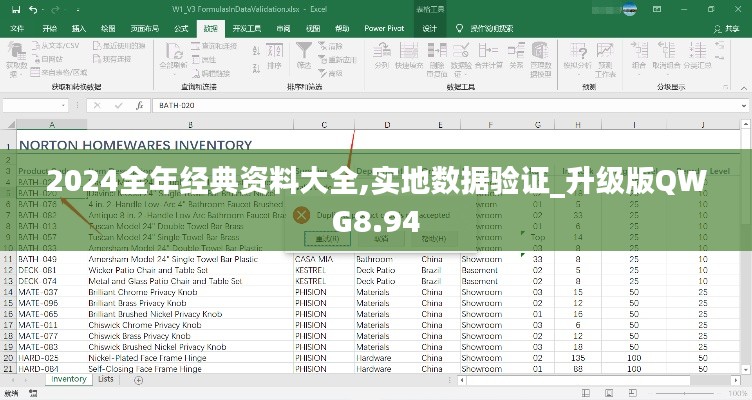
Task: Open the File tab
Action: click(x=17, y=28)
